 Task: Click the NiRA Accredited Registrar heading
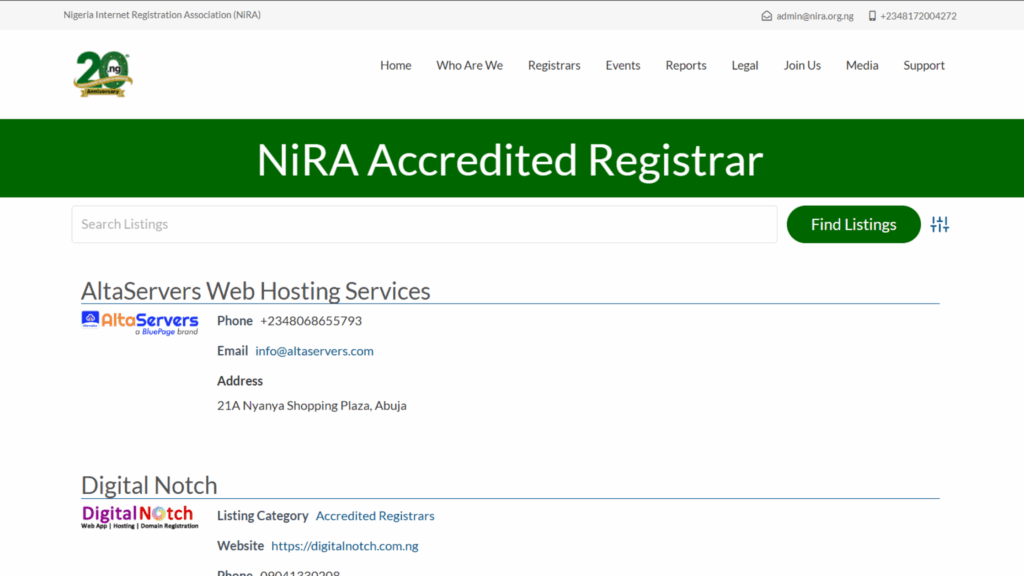pyautogui.click(x=510, y=159)
